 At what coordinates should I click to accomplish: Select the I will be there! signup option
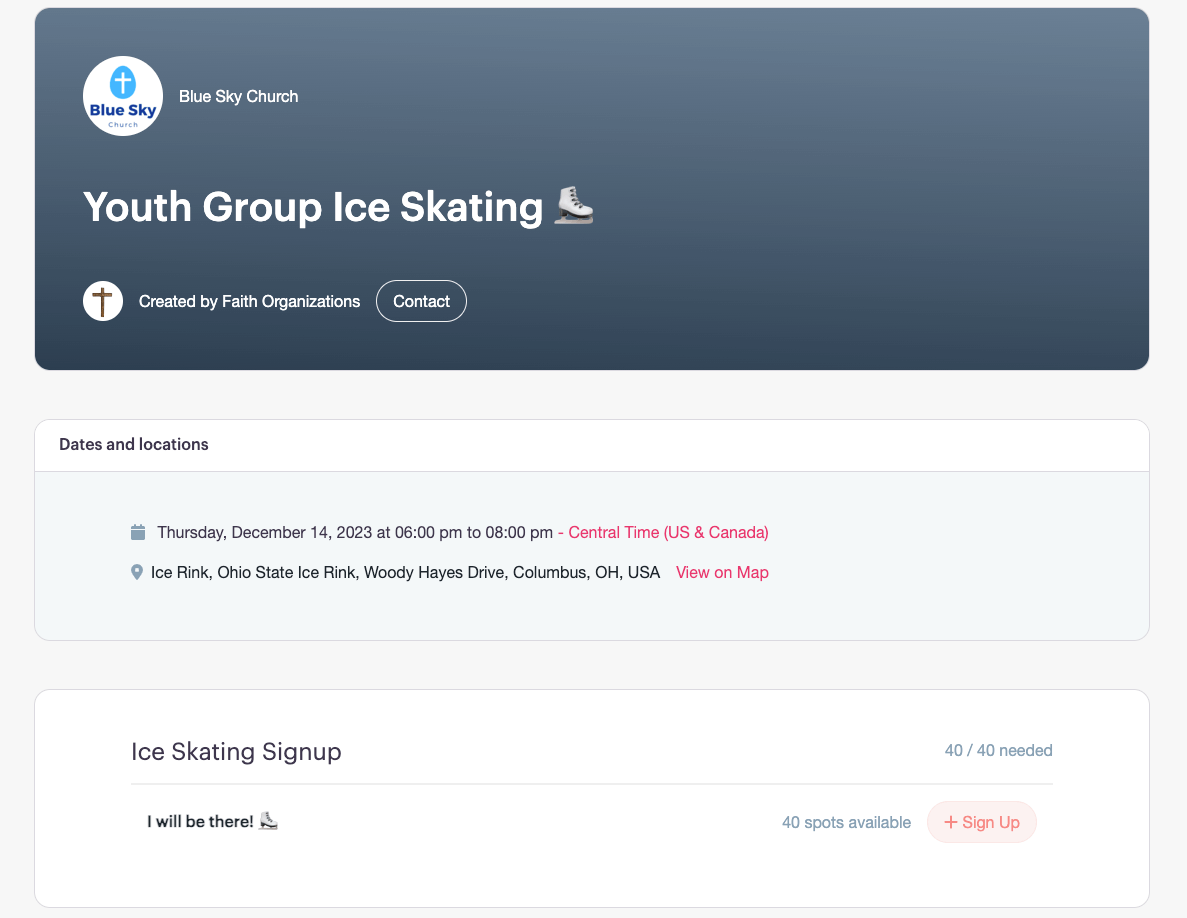coord(202,820)
